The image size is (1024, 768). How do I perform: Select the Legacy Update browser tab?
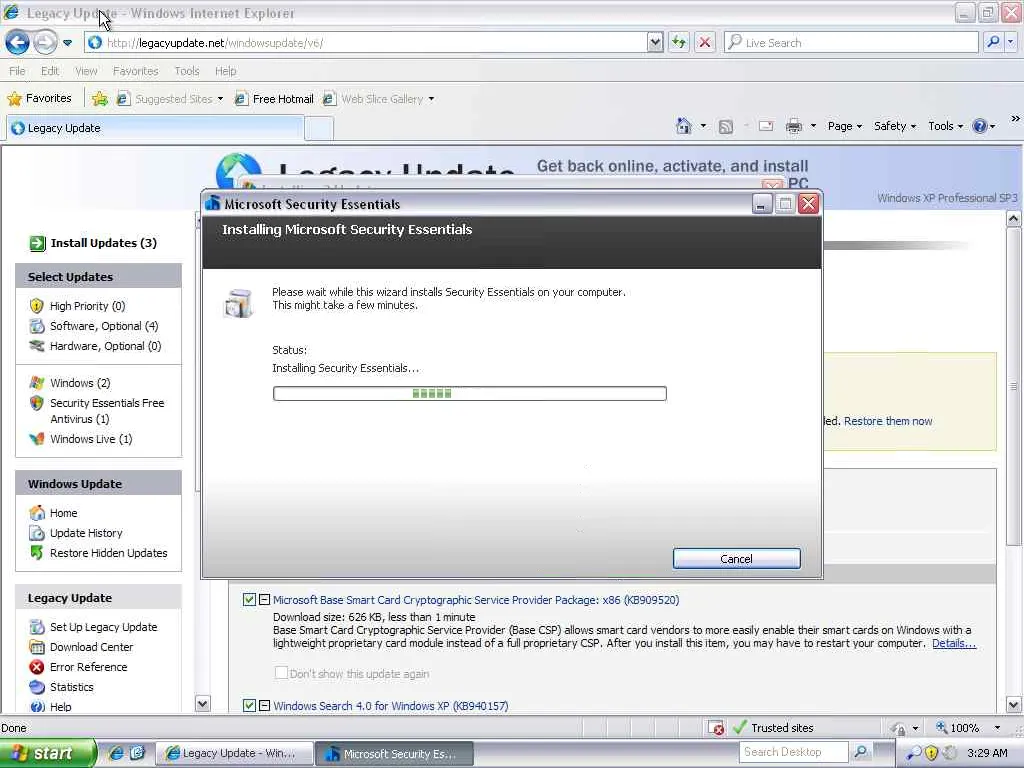[x=155, y=128]
